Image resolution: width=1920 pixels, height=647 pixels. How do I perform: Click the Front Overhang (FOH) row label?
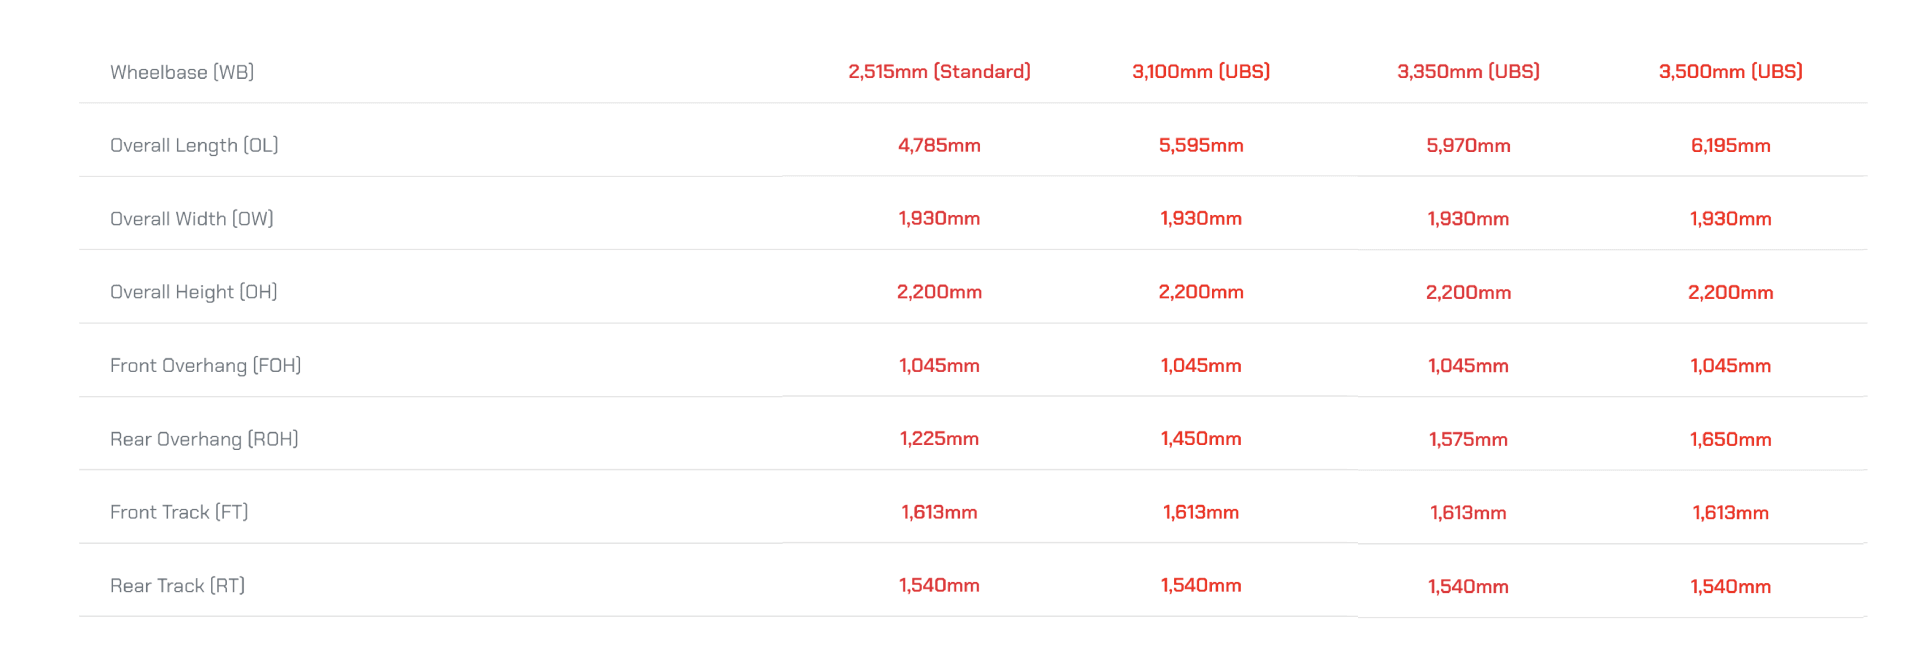pos(205,365)
